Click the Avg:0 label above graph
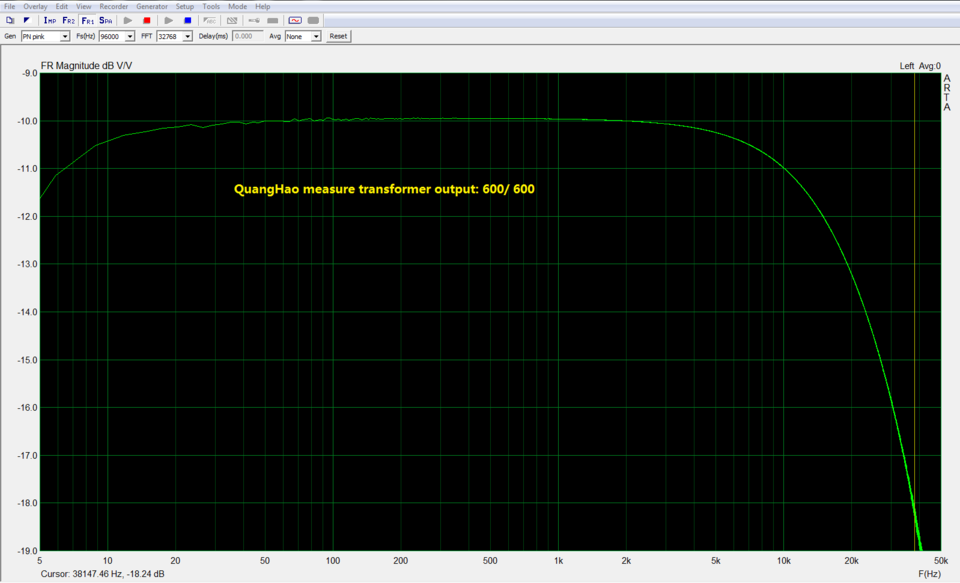 tap(930, 66)
